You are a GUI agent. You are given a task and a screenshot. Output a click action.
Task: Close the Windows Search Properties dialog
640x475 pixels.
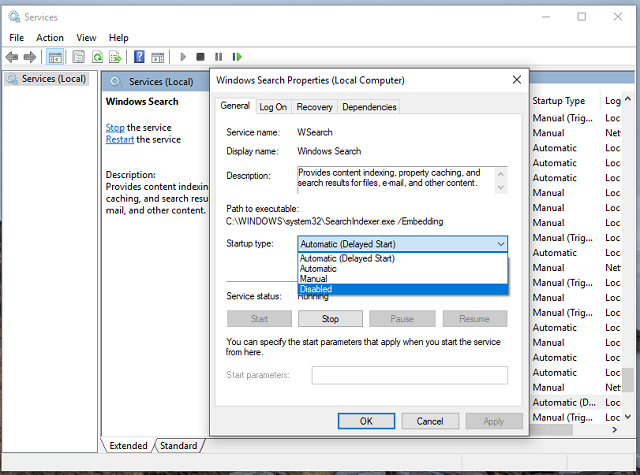point(517,80)
